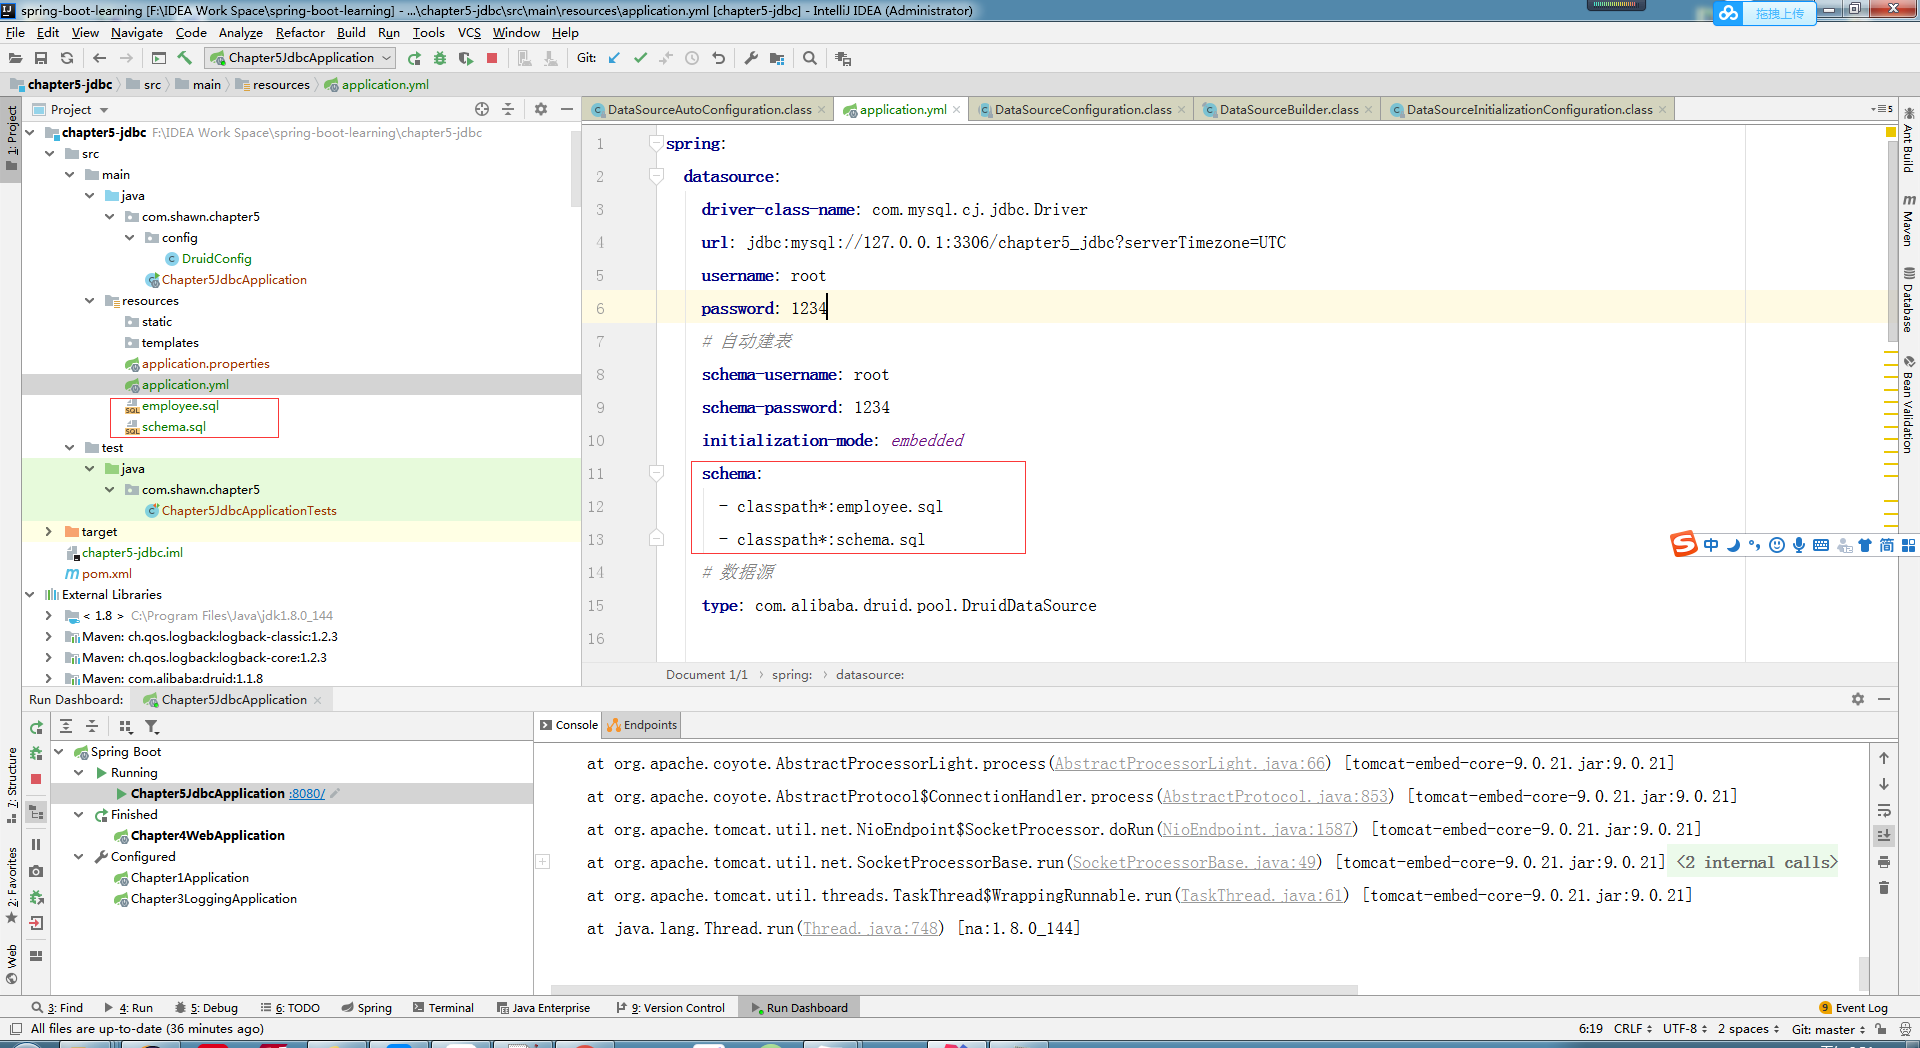
Task: Open the Database tool window on right sidebar
Action: coord(1909,300)
